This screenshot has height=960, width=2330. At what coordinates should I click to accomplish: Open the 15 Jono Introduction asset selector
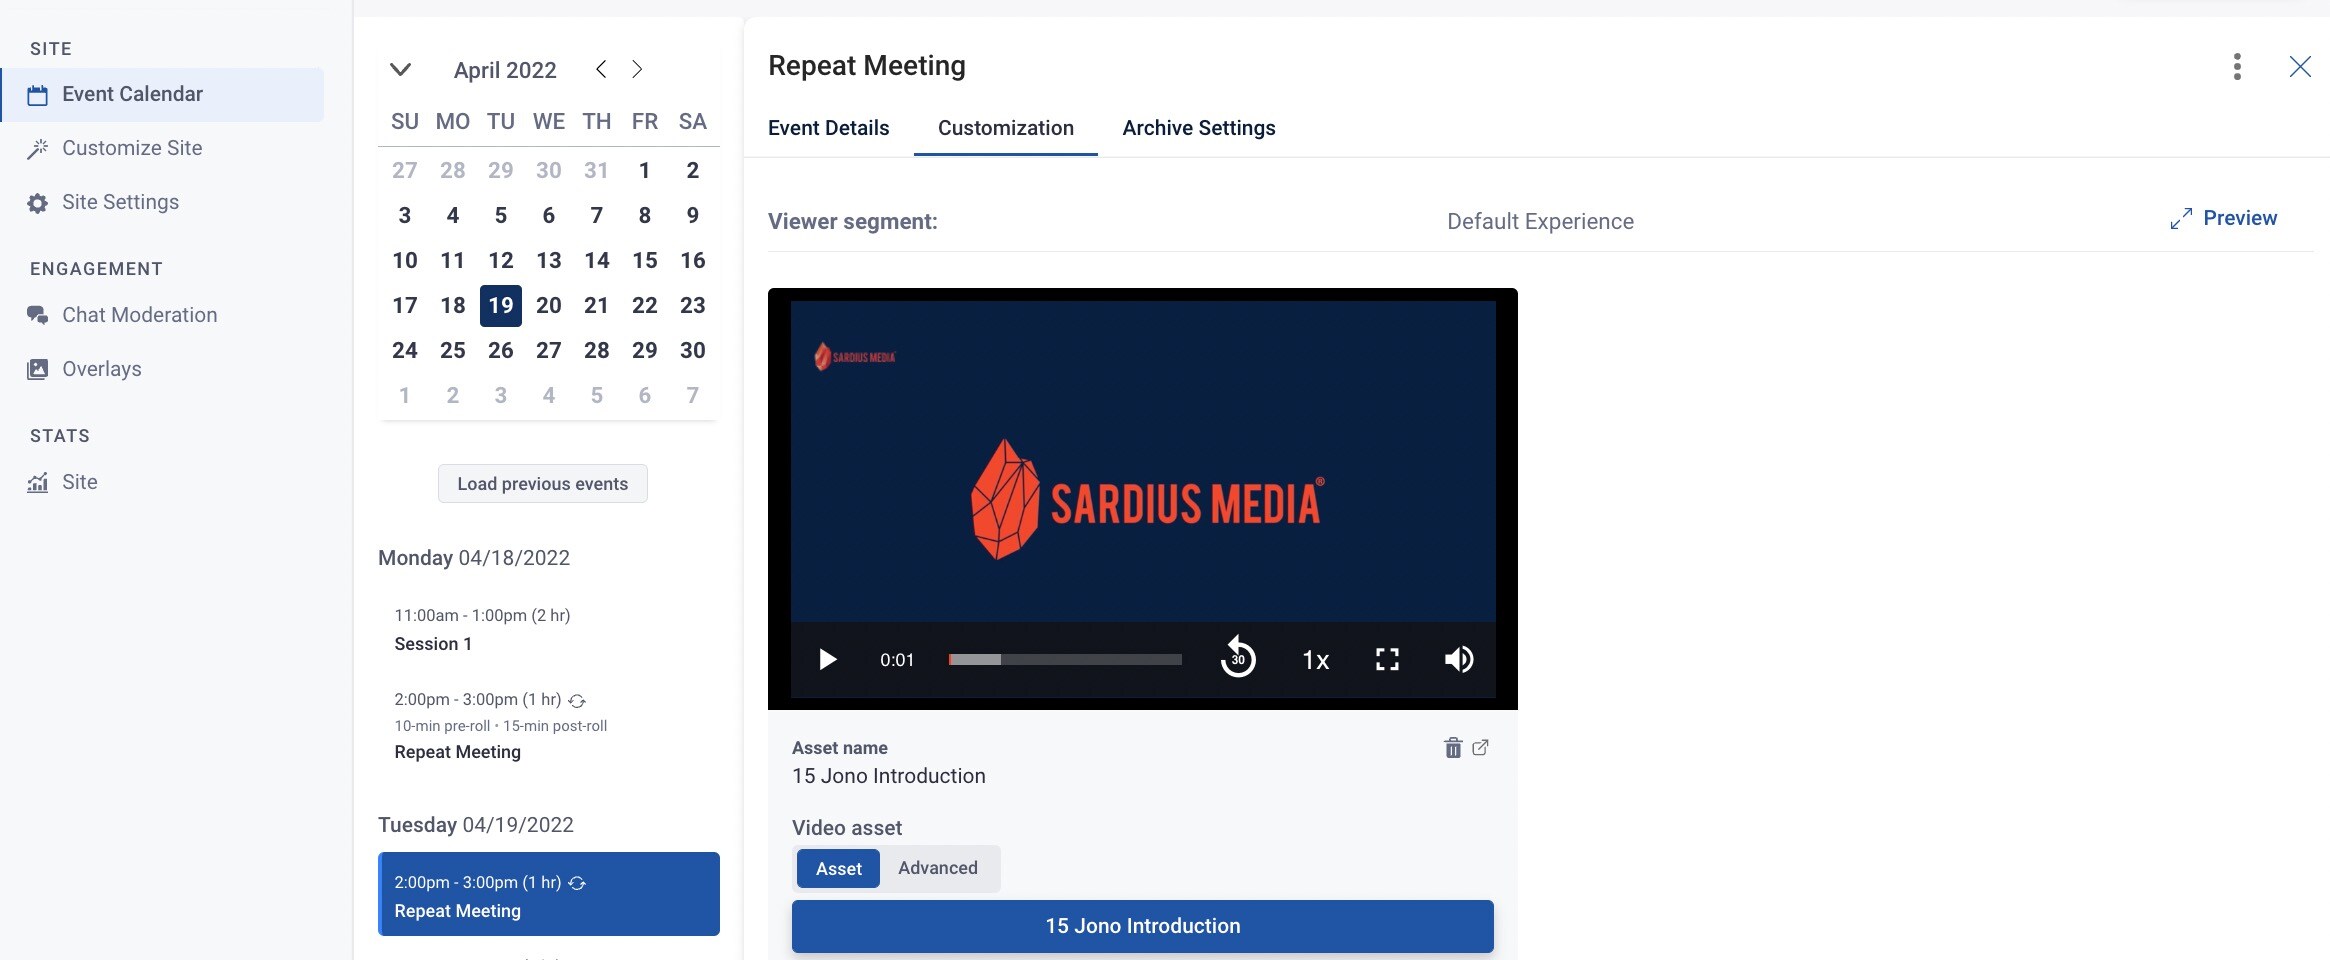(x=1143, y=926)
